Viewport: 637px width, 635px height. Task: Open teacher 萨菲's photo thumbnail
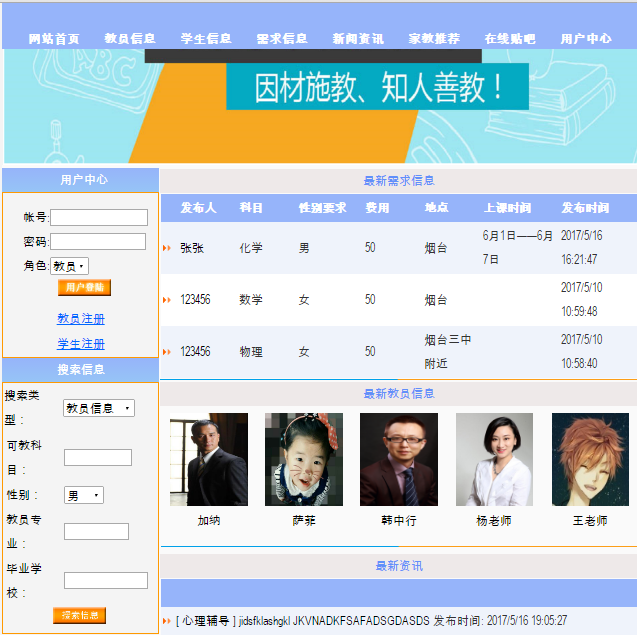[x=304, y=459]
